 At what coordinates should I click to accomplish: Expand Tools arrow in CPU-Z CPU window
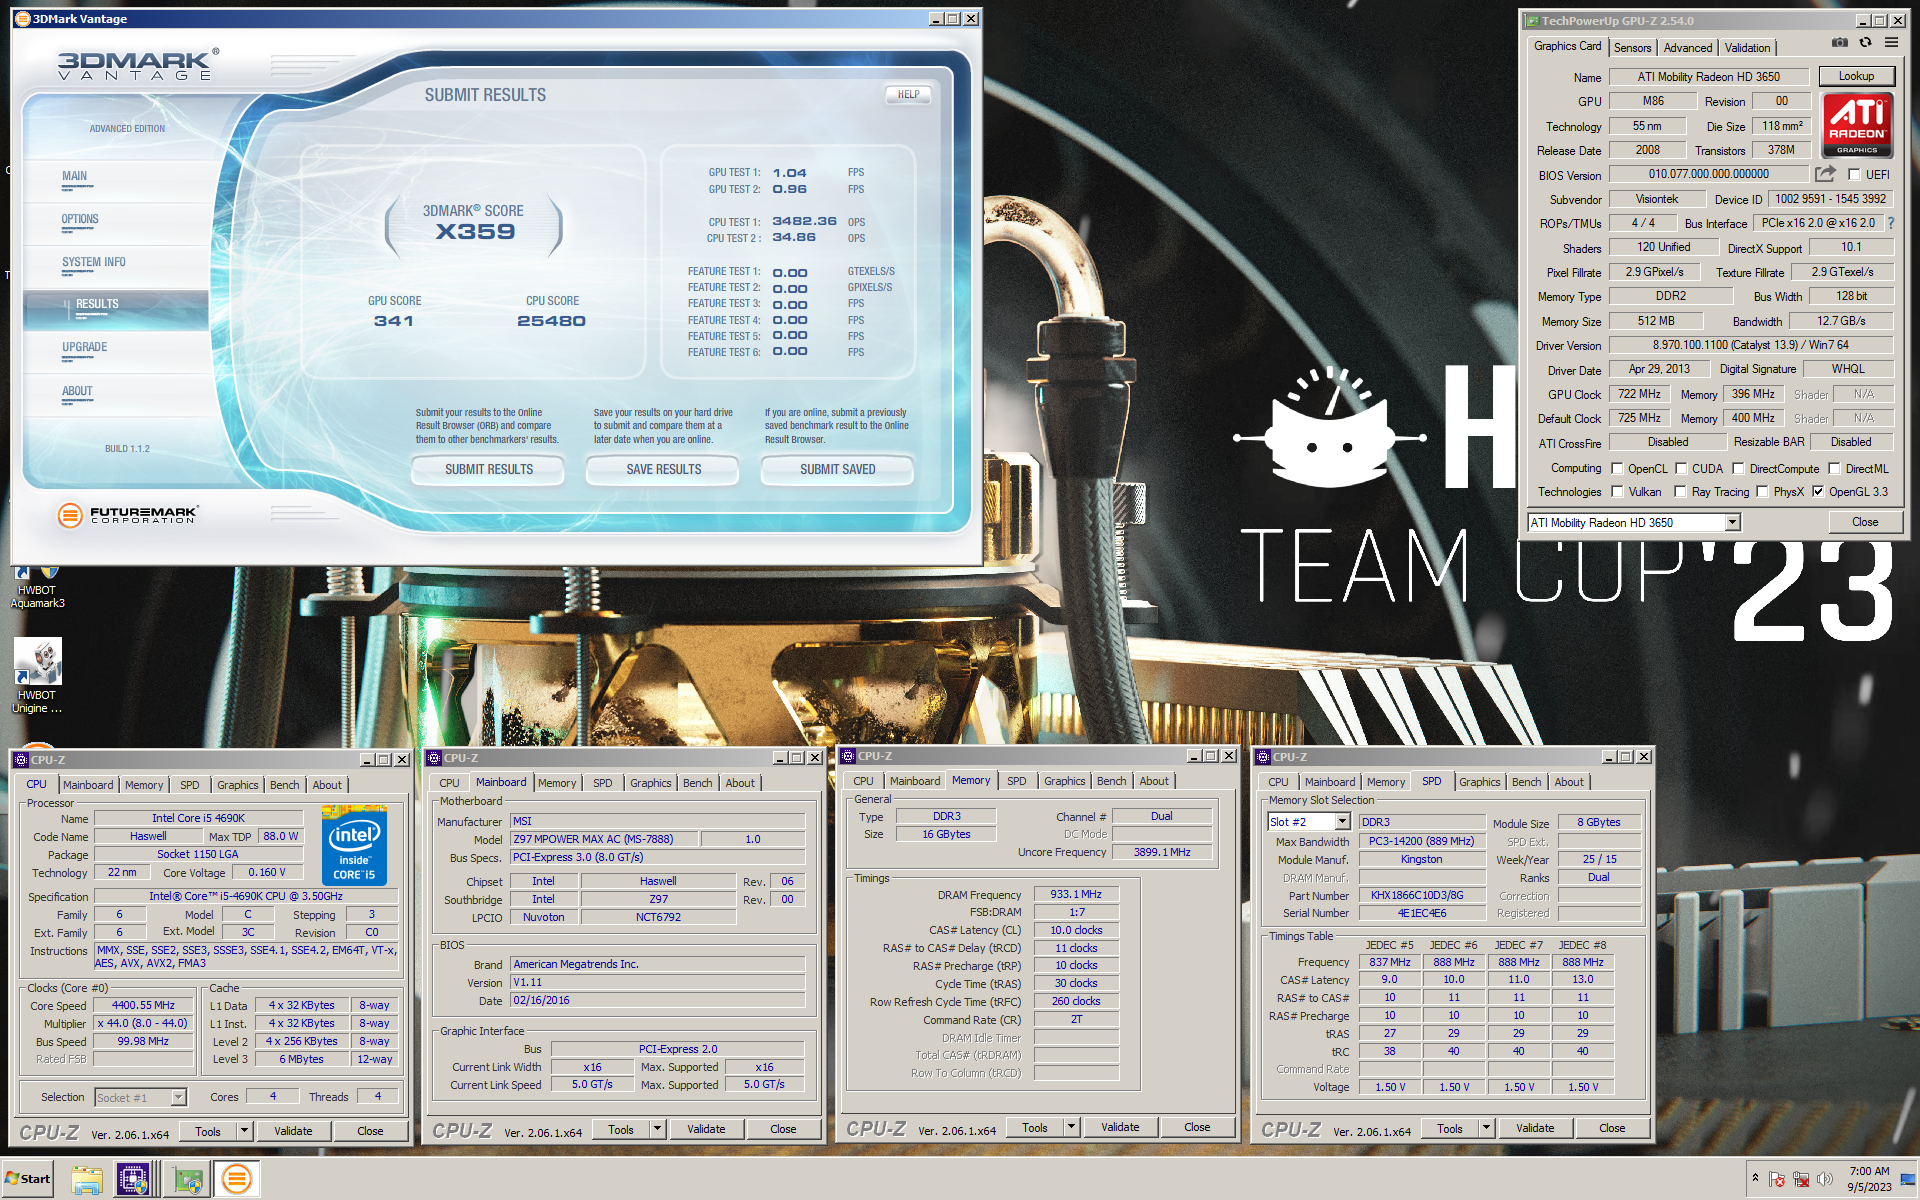(244, 1131)
